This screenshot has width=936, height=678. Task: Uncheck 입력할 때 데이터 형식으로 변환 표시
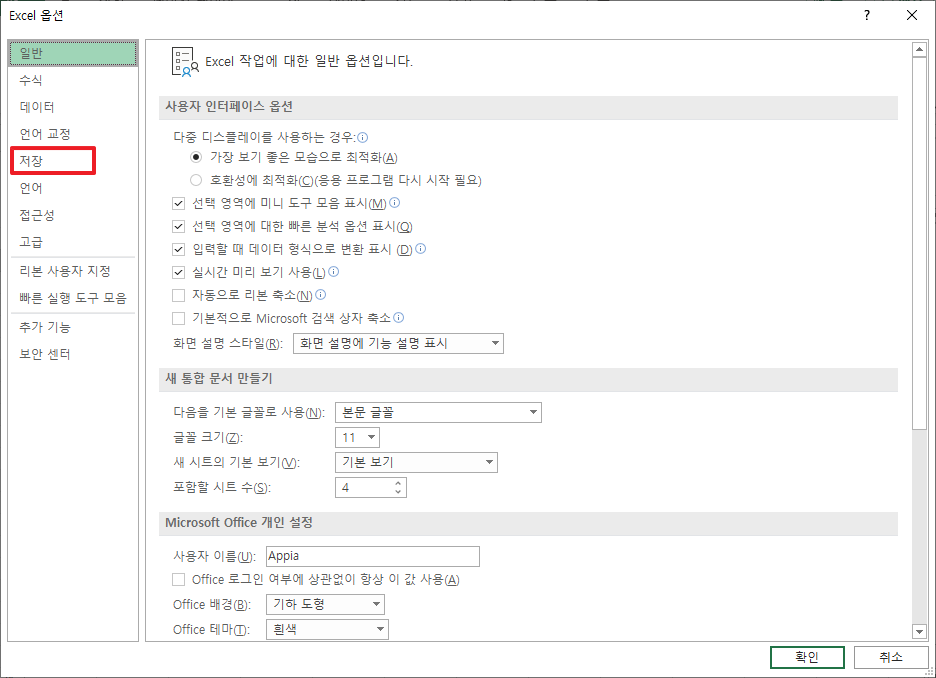click(178, 249)
